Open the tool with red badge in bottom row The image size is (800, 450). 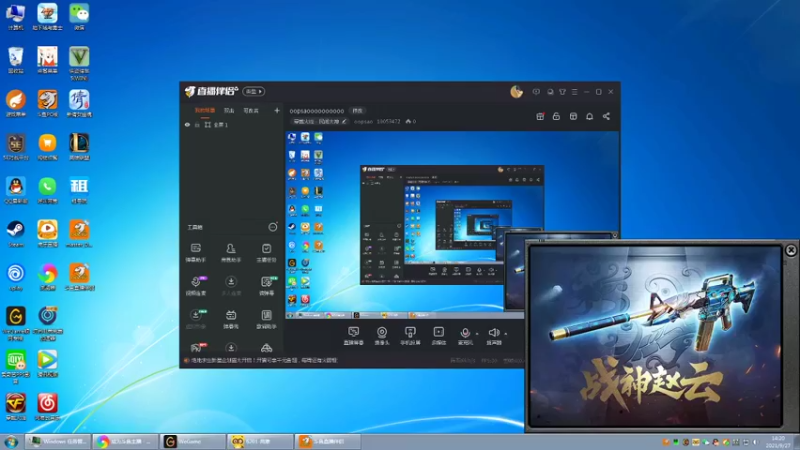click(x=197, y=348)
